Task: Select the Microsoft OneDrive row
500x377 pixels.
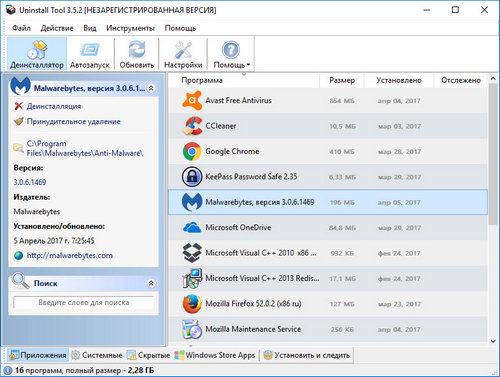Action: tap(328, 228)
